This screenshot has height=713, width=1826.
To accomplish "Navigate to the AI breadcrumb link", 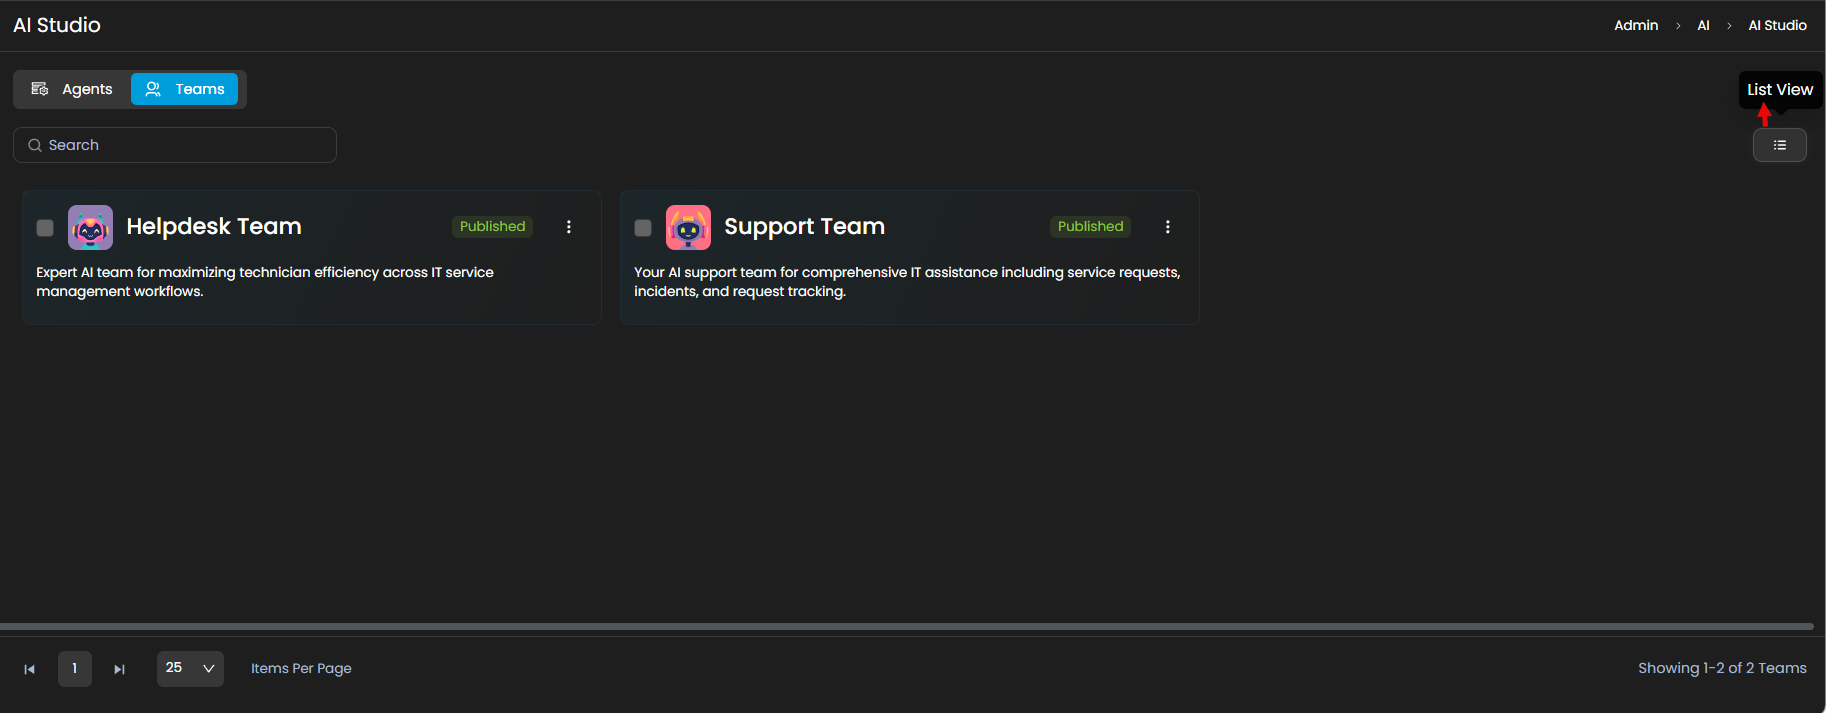I will click(1703, 25).
